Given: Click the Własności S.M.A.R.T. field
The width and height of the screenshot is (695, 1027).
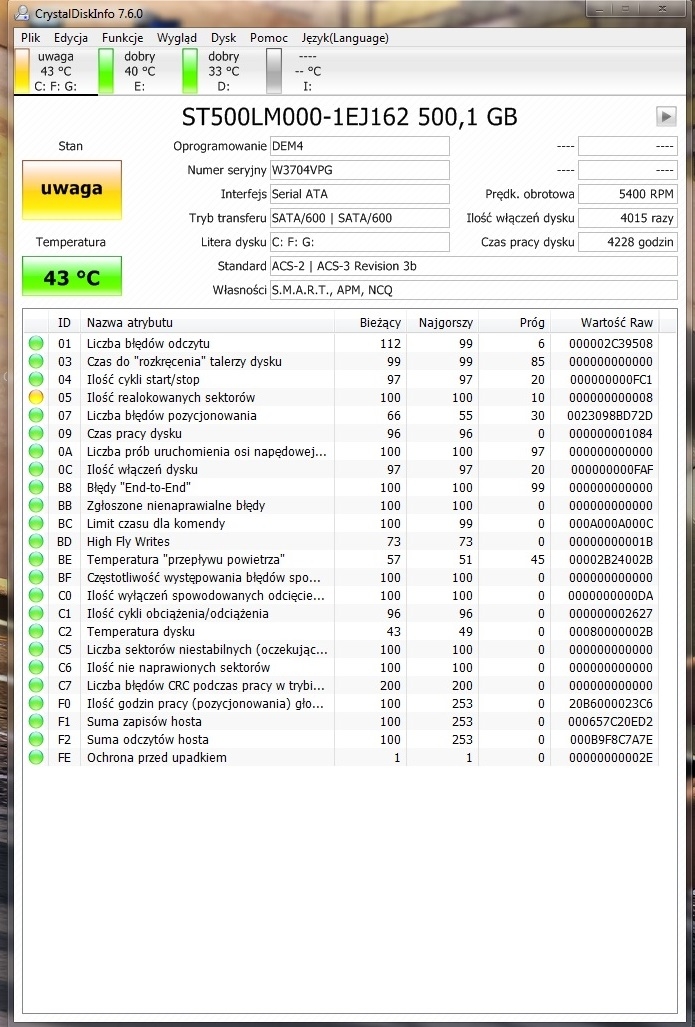Looking at the screenshot, I should (x=474, y=290).
